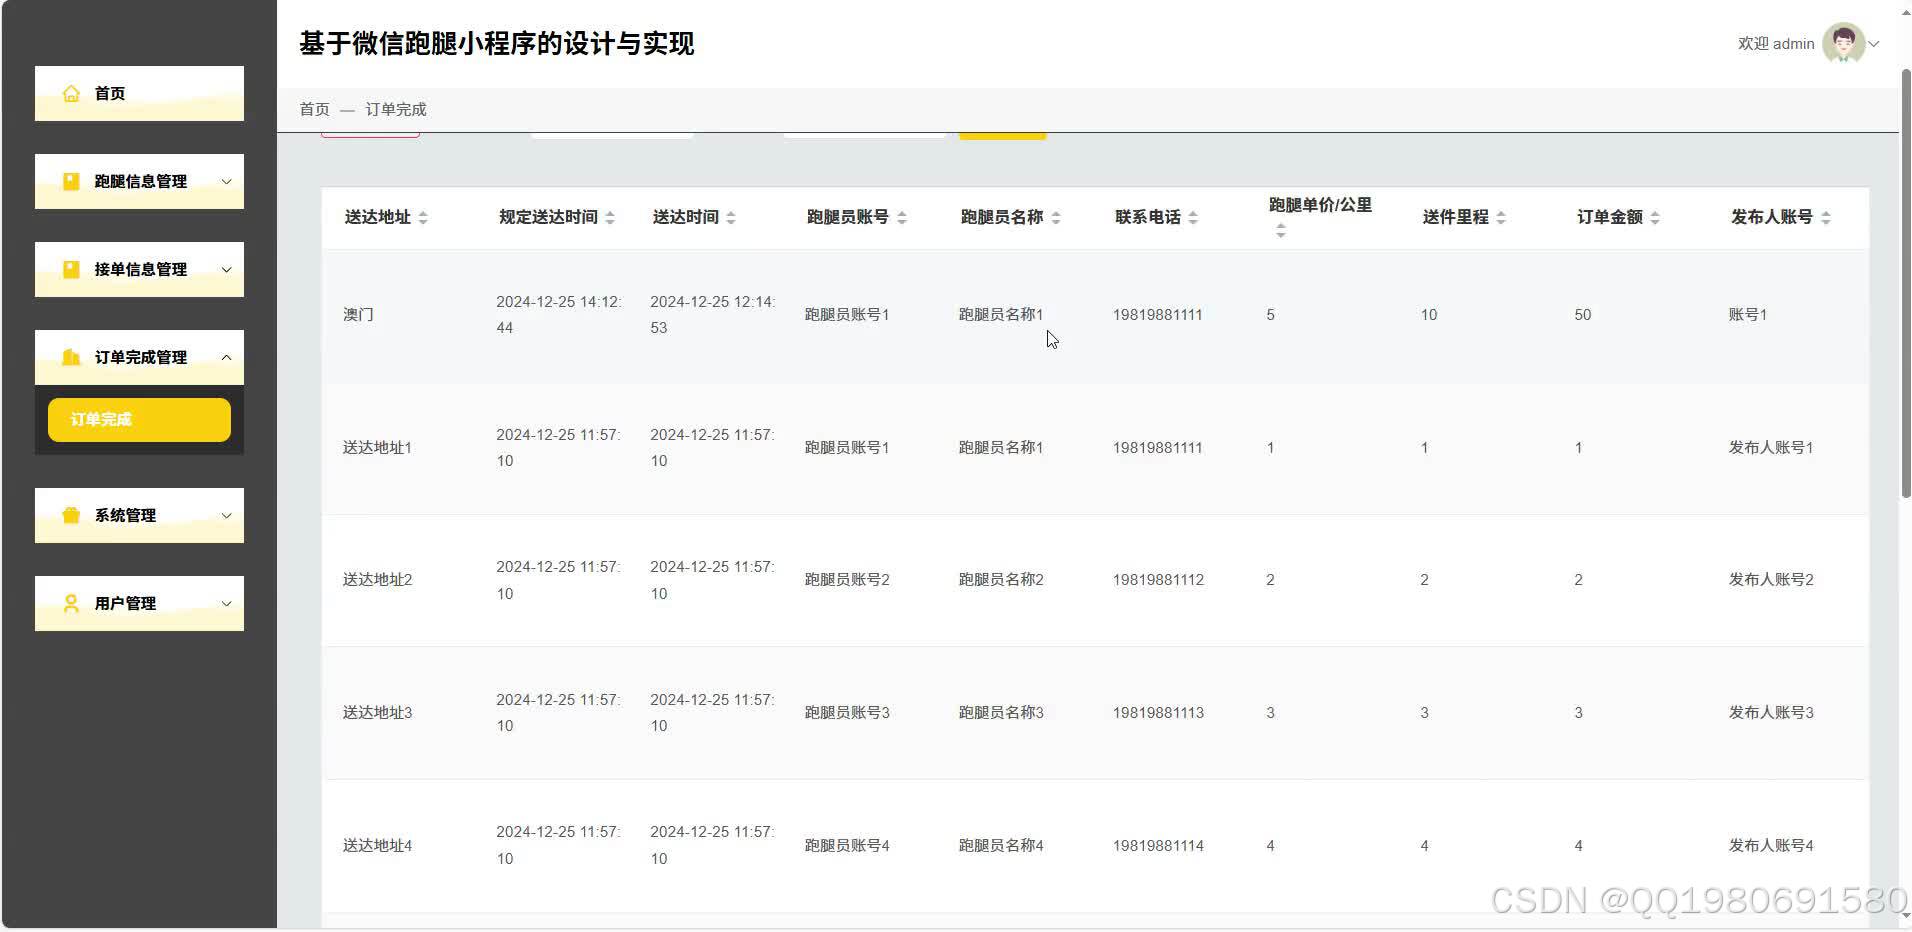Toggle ascending sort on 订单金额 column
Screen dimensions: 1912x932
1655,212
